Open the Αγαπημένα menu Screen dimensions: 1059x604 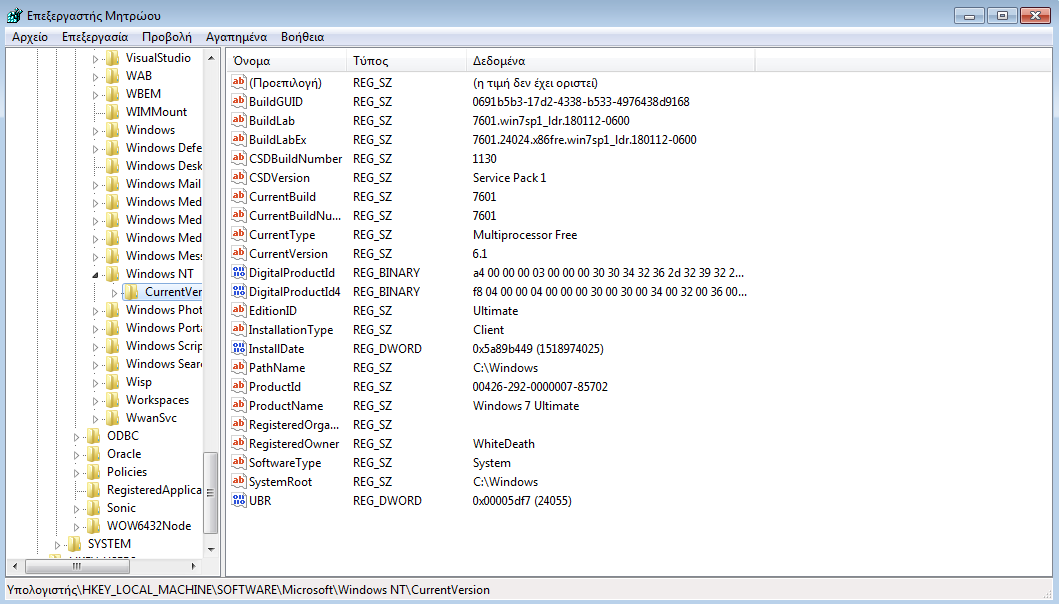236,36
